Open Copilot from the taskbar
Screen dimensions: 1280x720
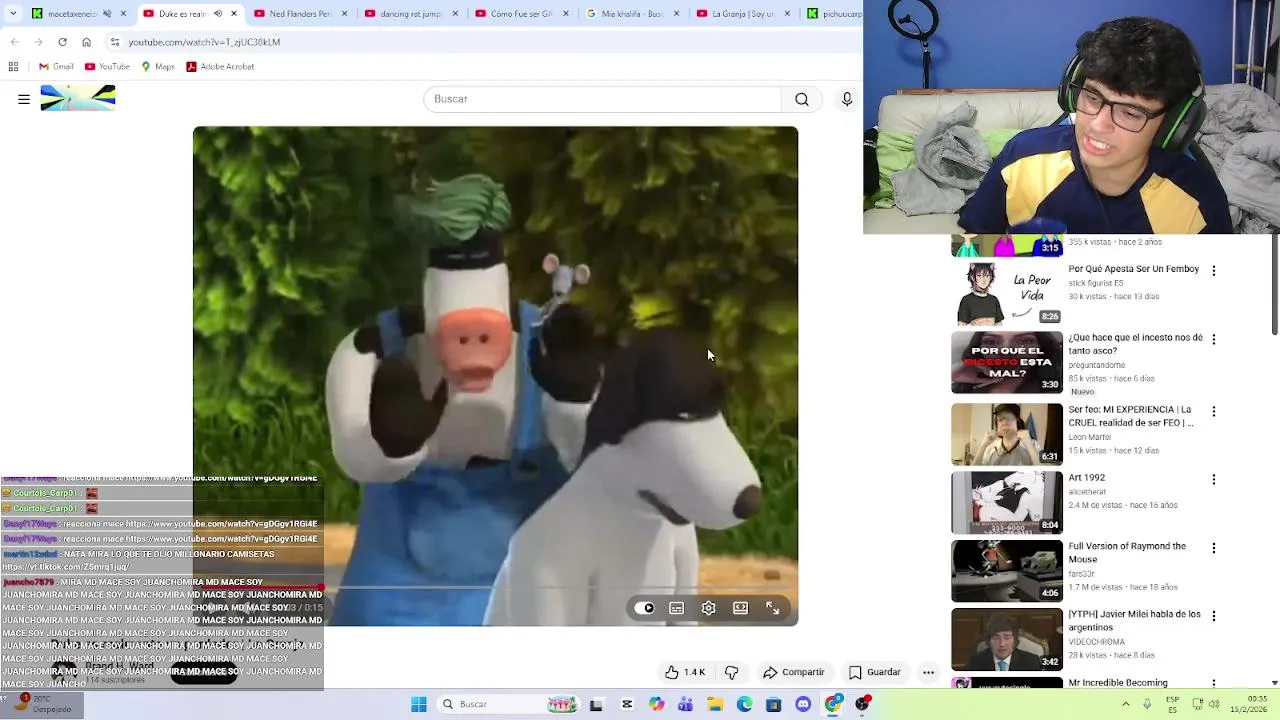656,704
